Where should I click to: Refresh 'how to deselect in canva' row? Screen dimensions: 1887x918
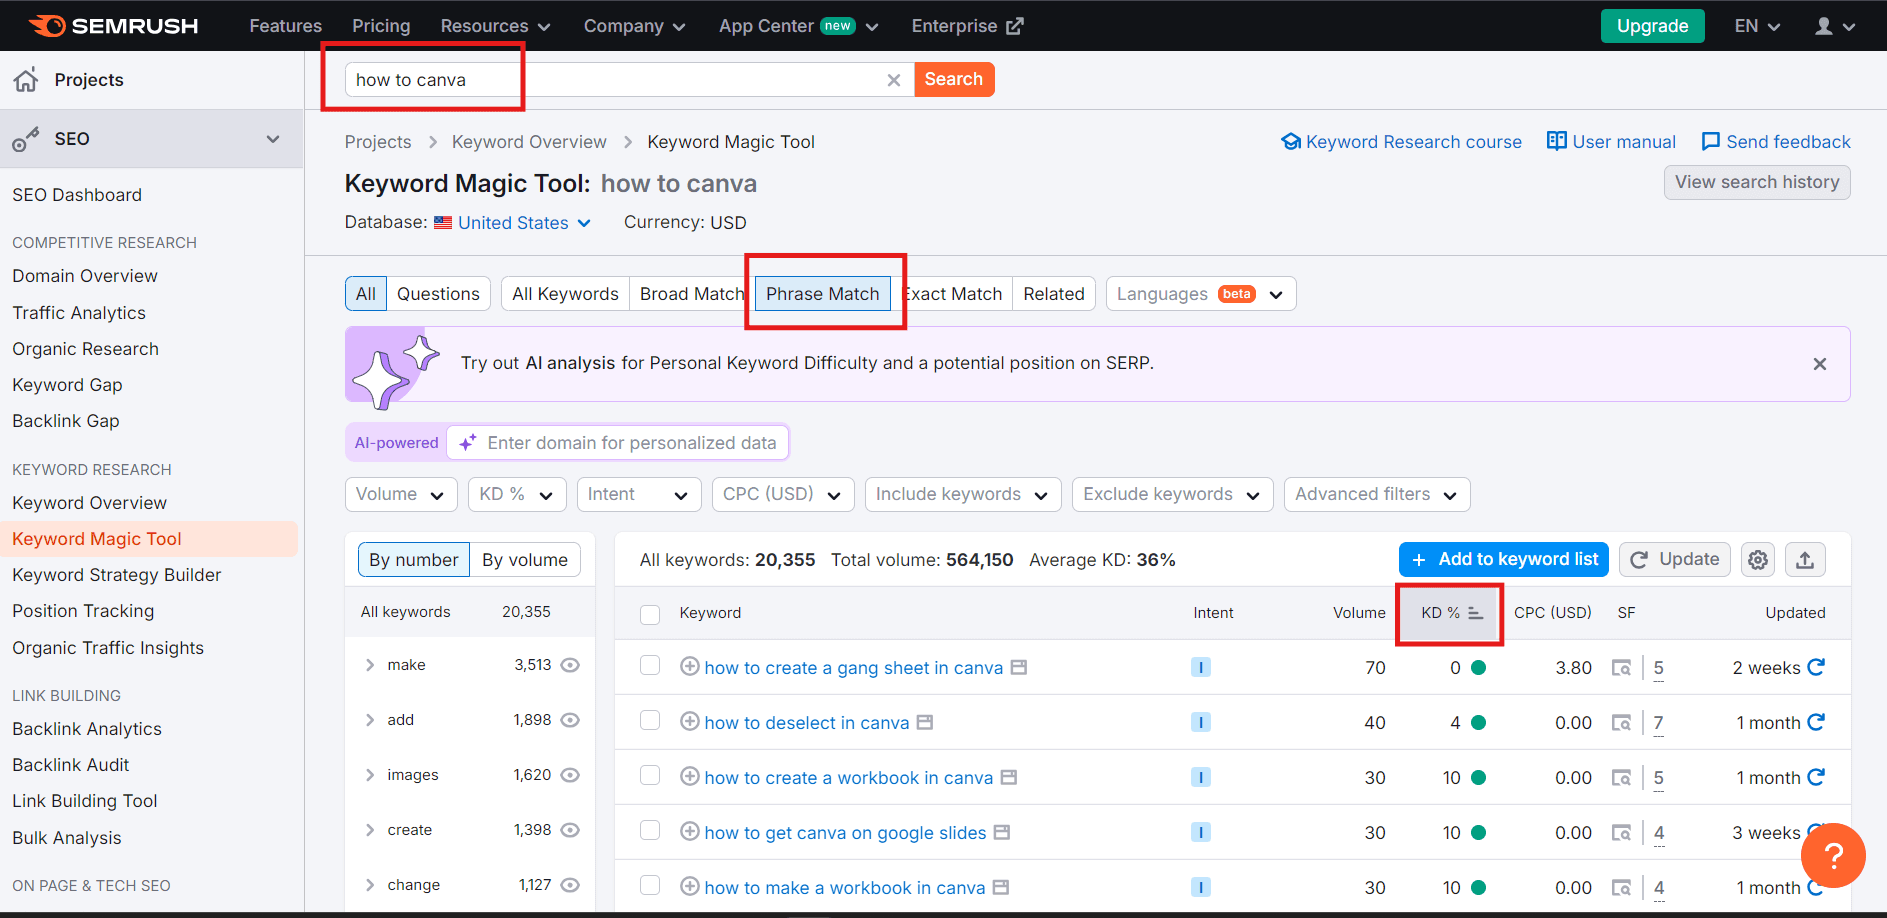[x=1816, y=722]
